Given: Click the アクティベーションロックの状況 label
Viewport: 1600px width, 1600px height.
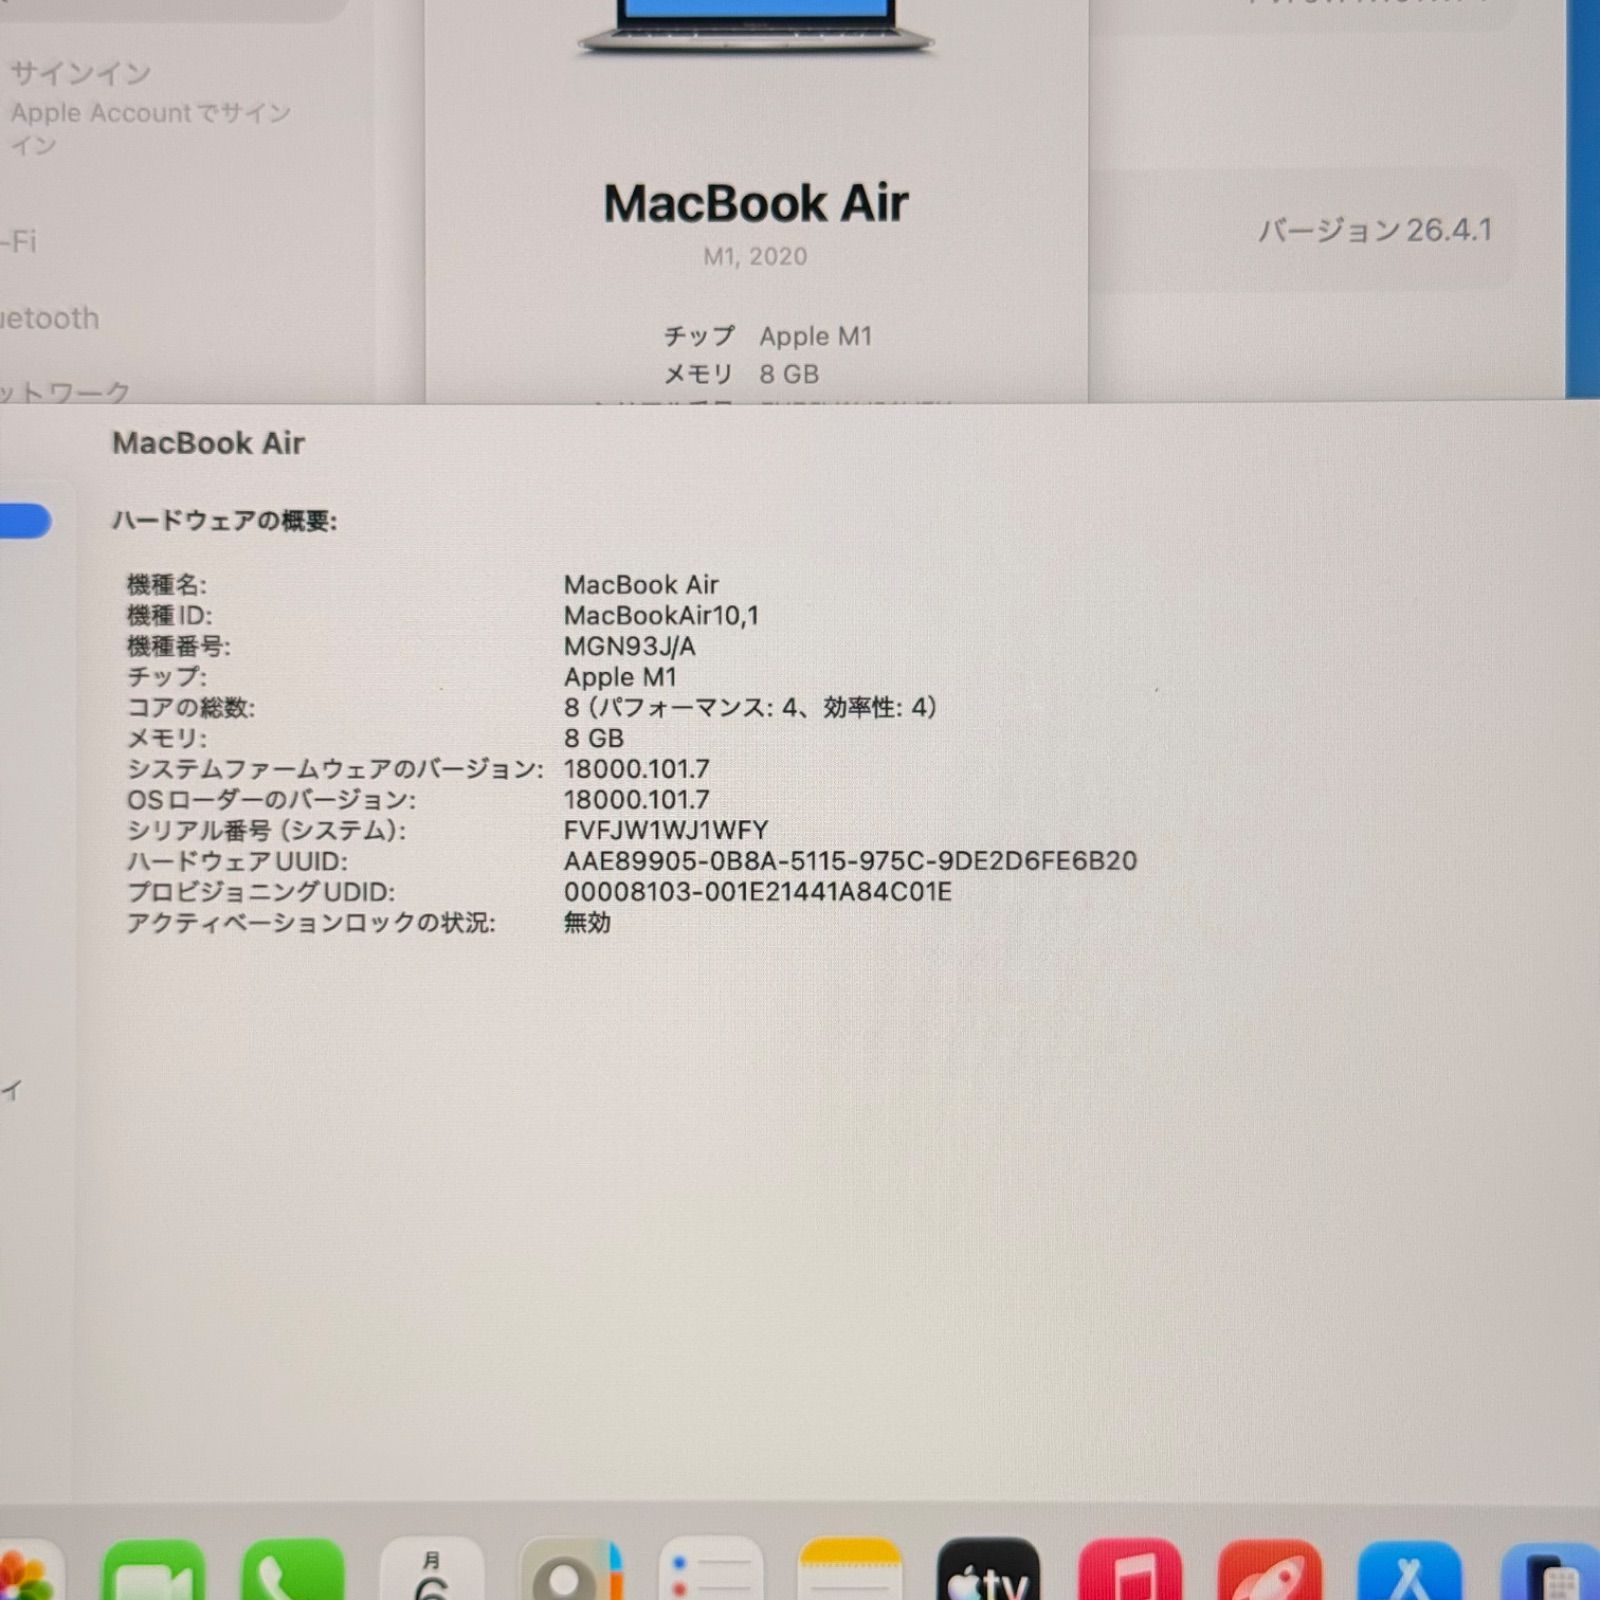Looking at the screenshot, I should point(311,922).
